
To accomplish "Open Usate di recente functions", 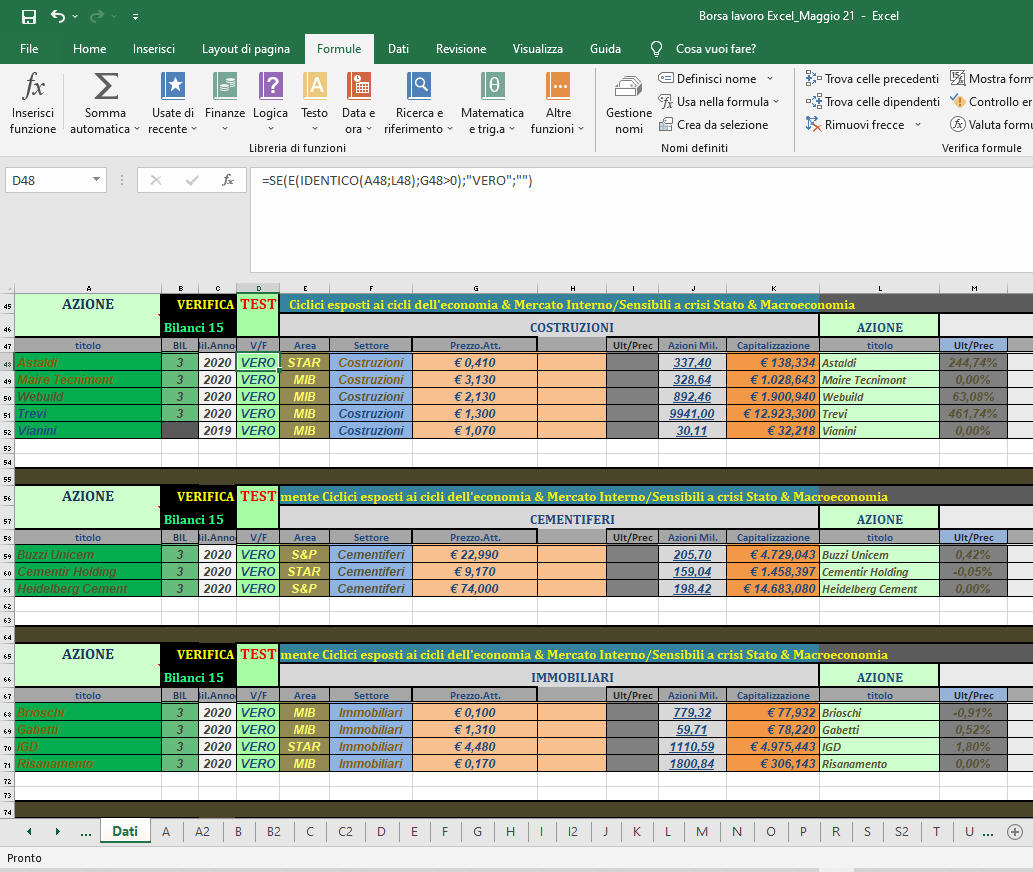I will (x=173, y=103).
